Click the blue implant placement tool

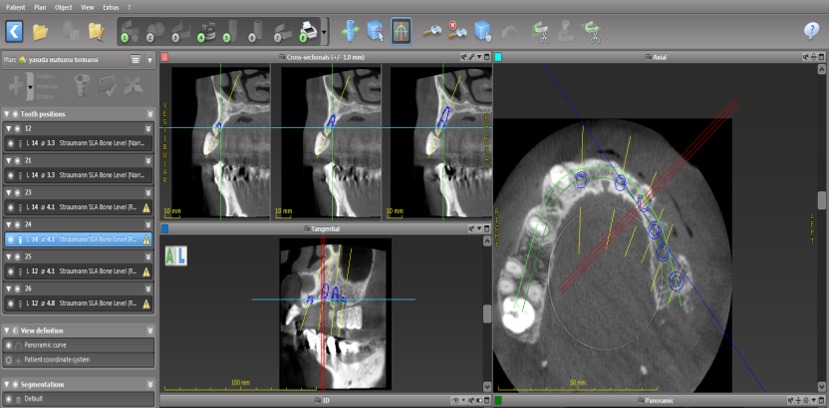point(350,31)
